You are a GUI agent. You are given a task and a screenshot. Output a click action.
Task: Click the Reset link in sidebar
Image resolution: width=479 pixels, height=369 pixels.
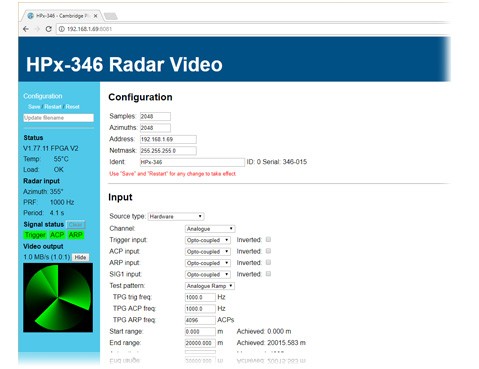point(72,107)
